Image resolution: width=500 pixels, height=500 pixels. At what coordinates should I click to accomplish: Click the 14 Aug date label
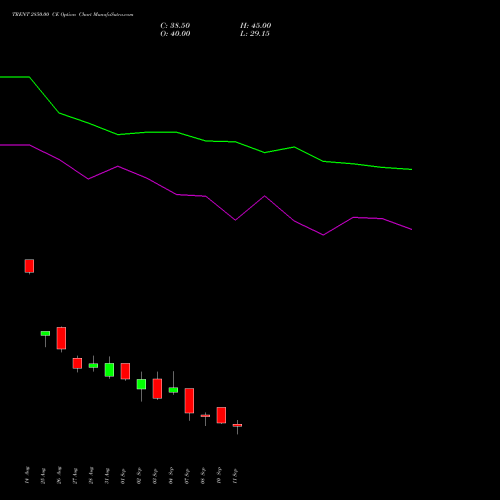click(x=27, y=475)
